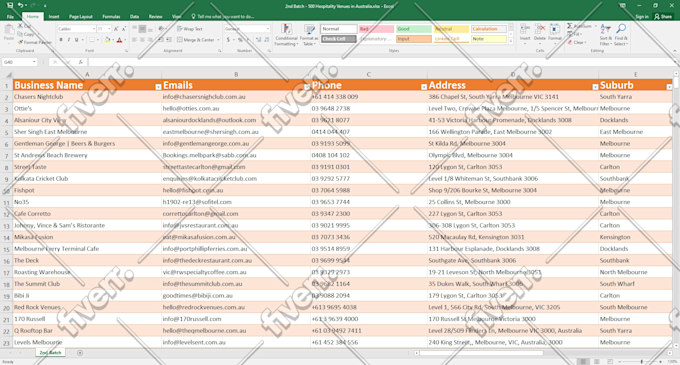680x365 pixels.
Task: Insert cells using the Insert icon
Action: click(525, 33)
